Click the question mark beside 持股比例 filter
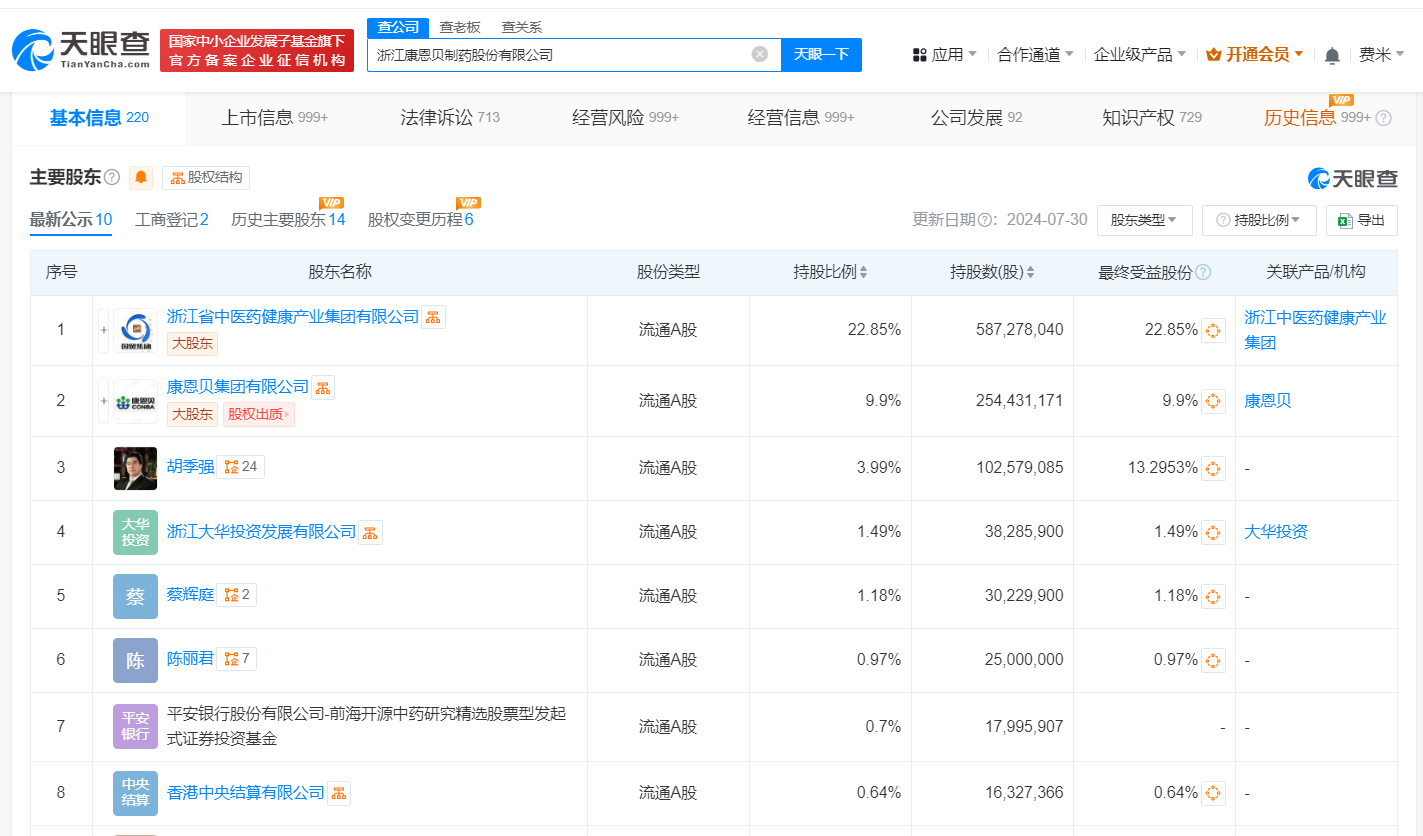The height and width of the screenshot is (836, 1423). coord(1222,220)
